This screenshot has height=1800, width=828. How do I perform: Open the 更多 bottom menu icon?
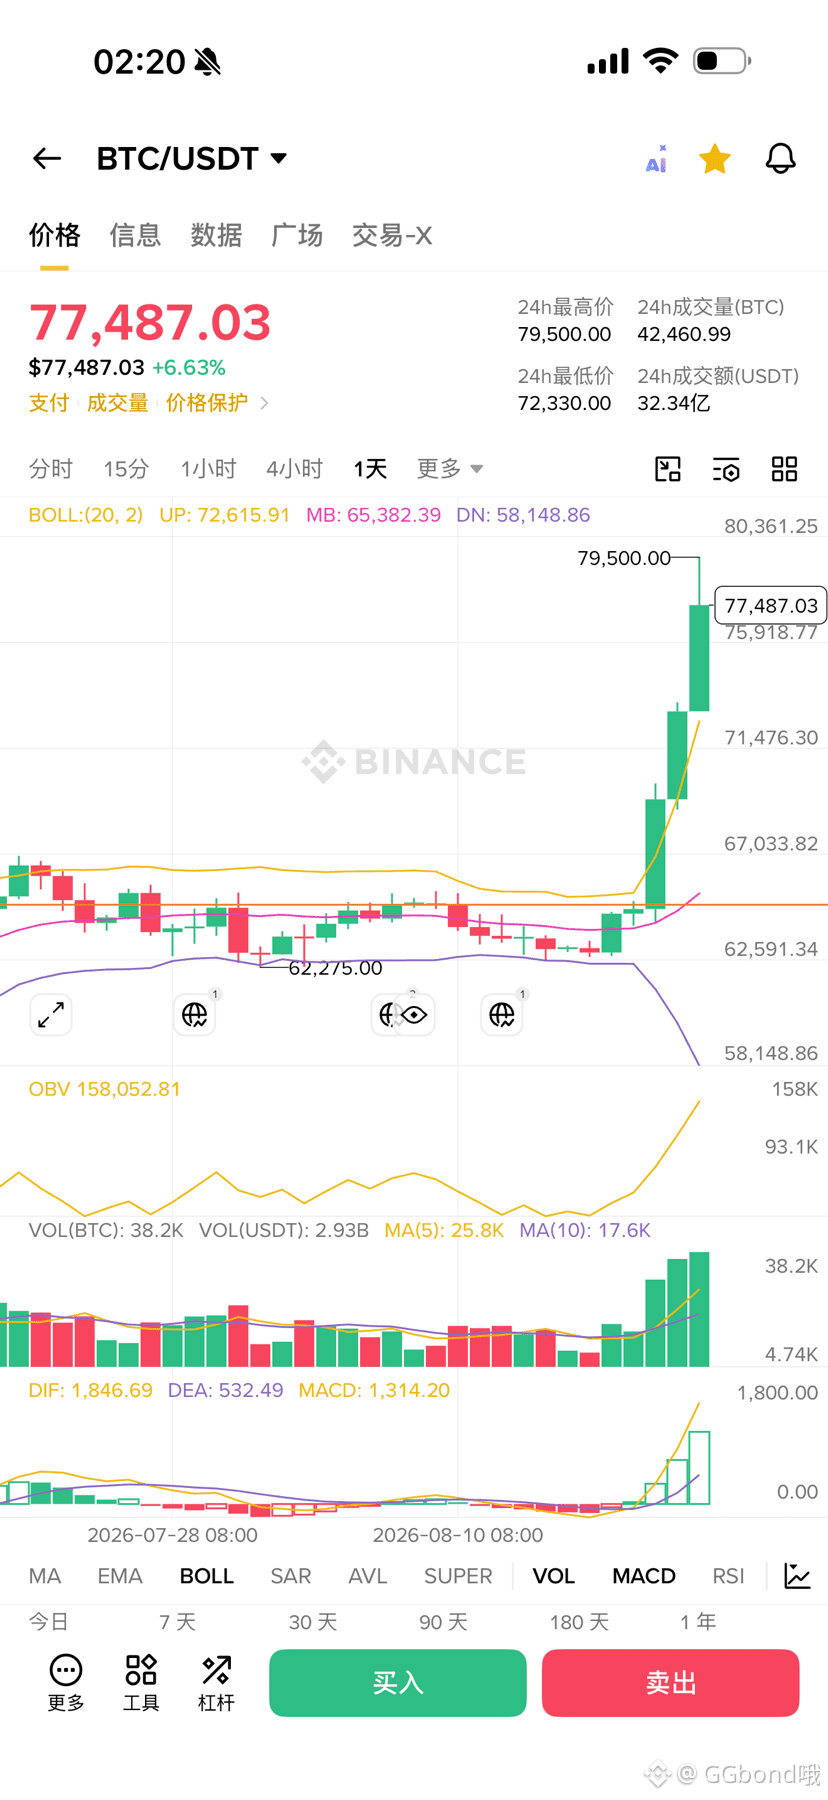pyautogui.click(x=66, y=1683)
